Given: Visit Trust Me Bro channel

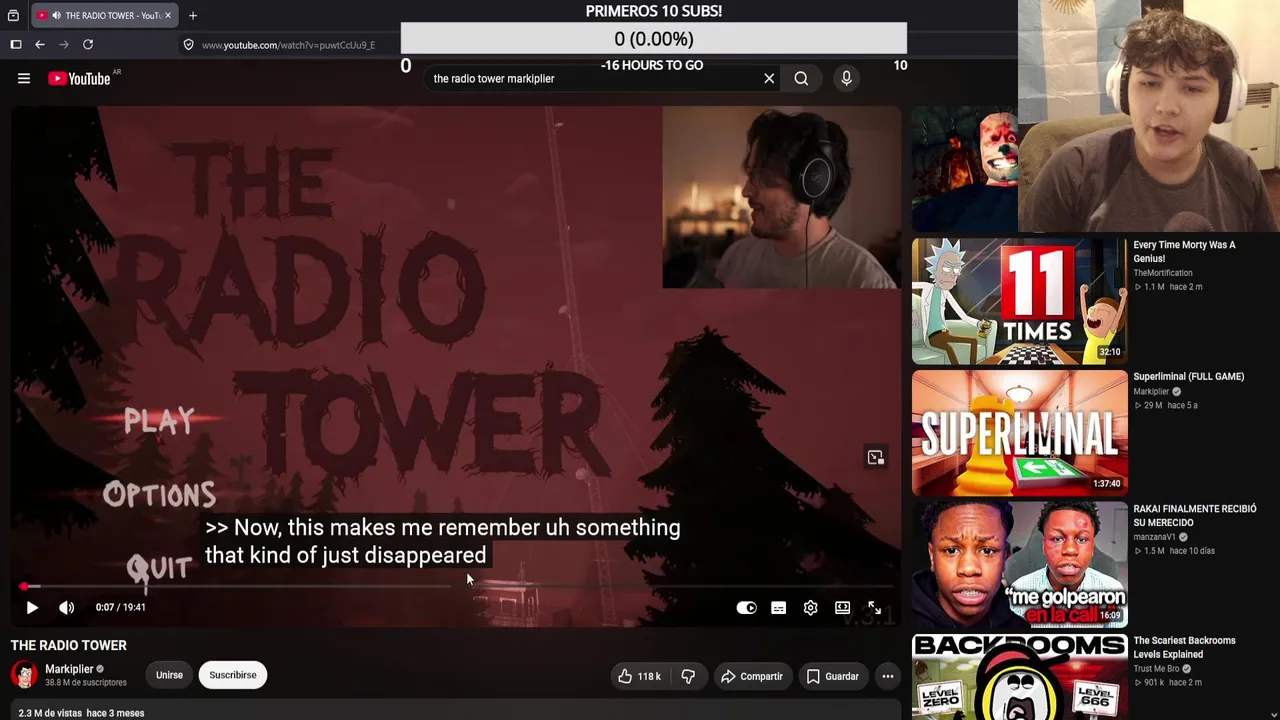Looking at the screenshot, I should coord(1156,669).
